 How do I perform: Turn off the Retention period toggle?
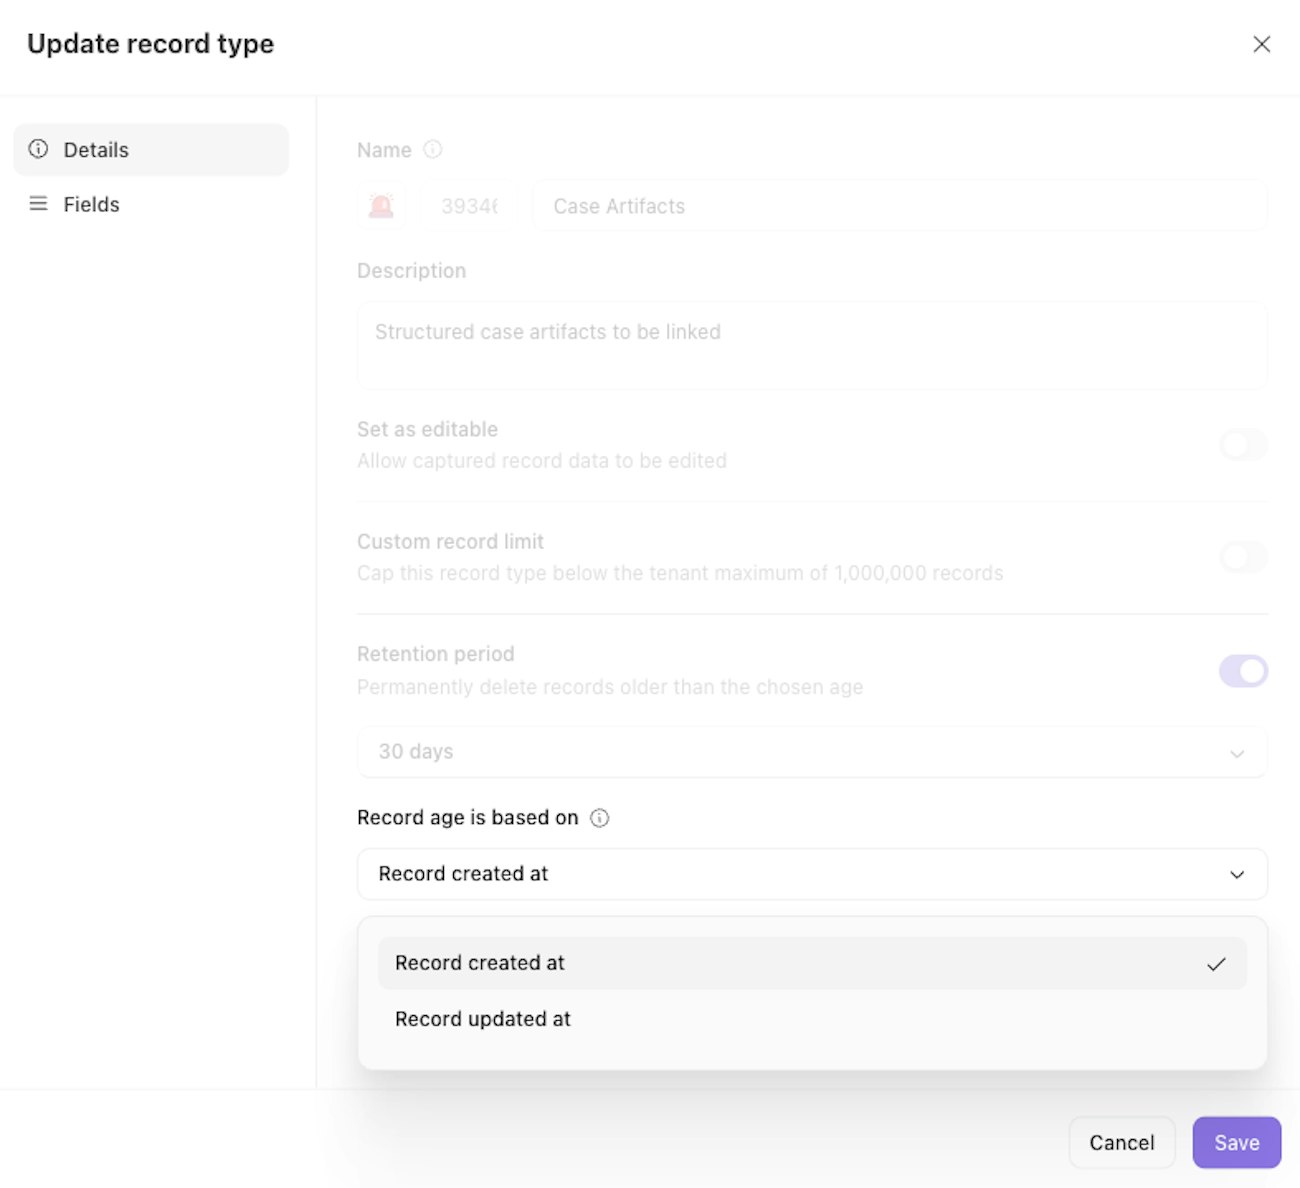point(1243,671)
